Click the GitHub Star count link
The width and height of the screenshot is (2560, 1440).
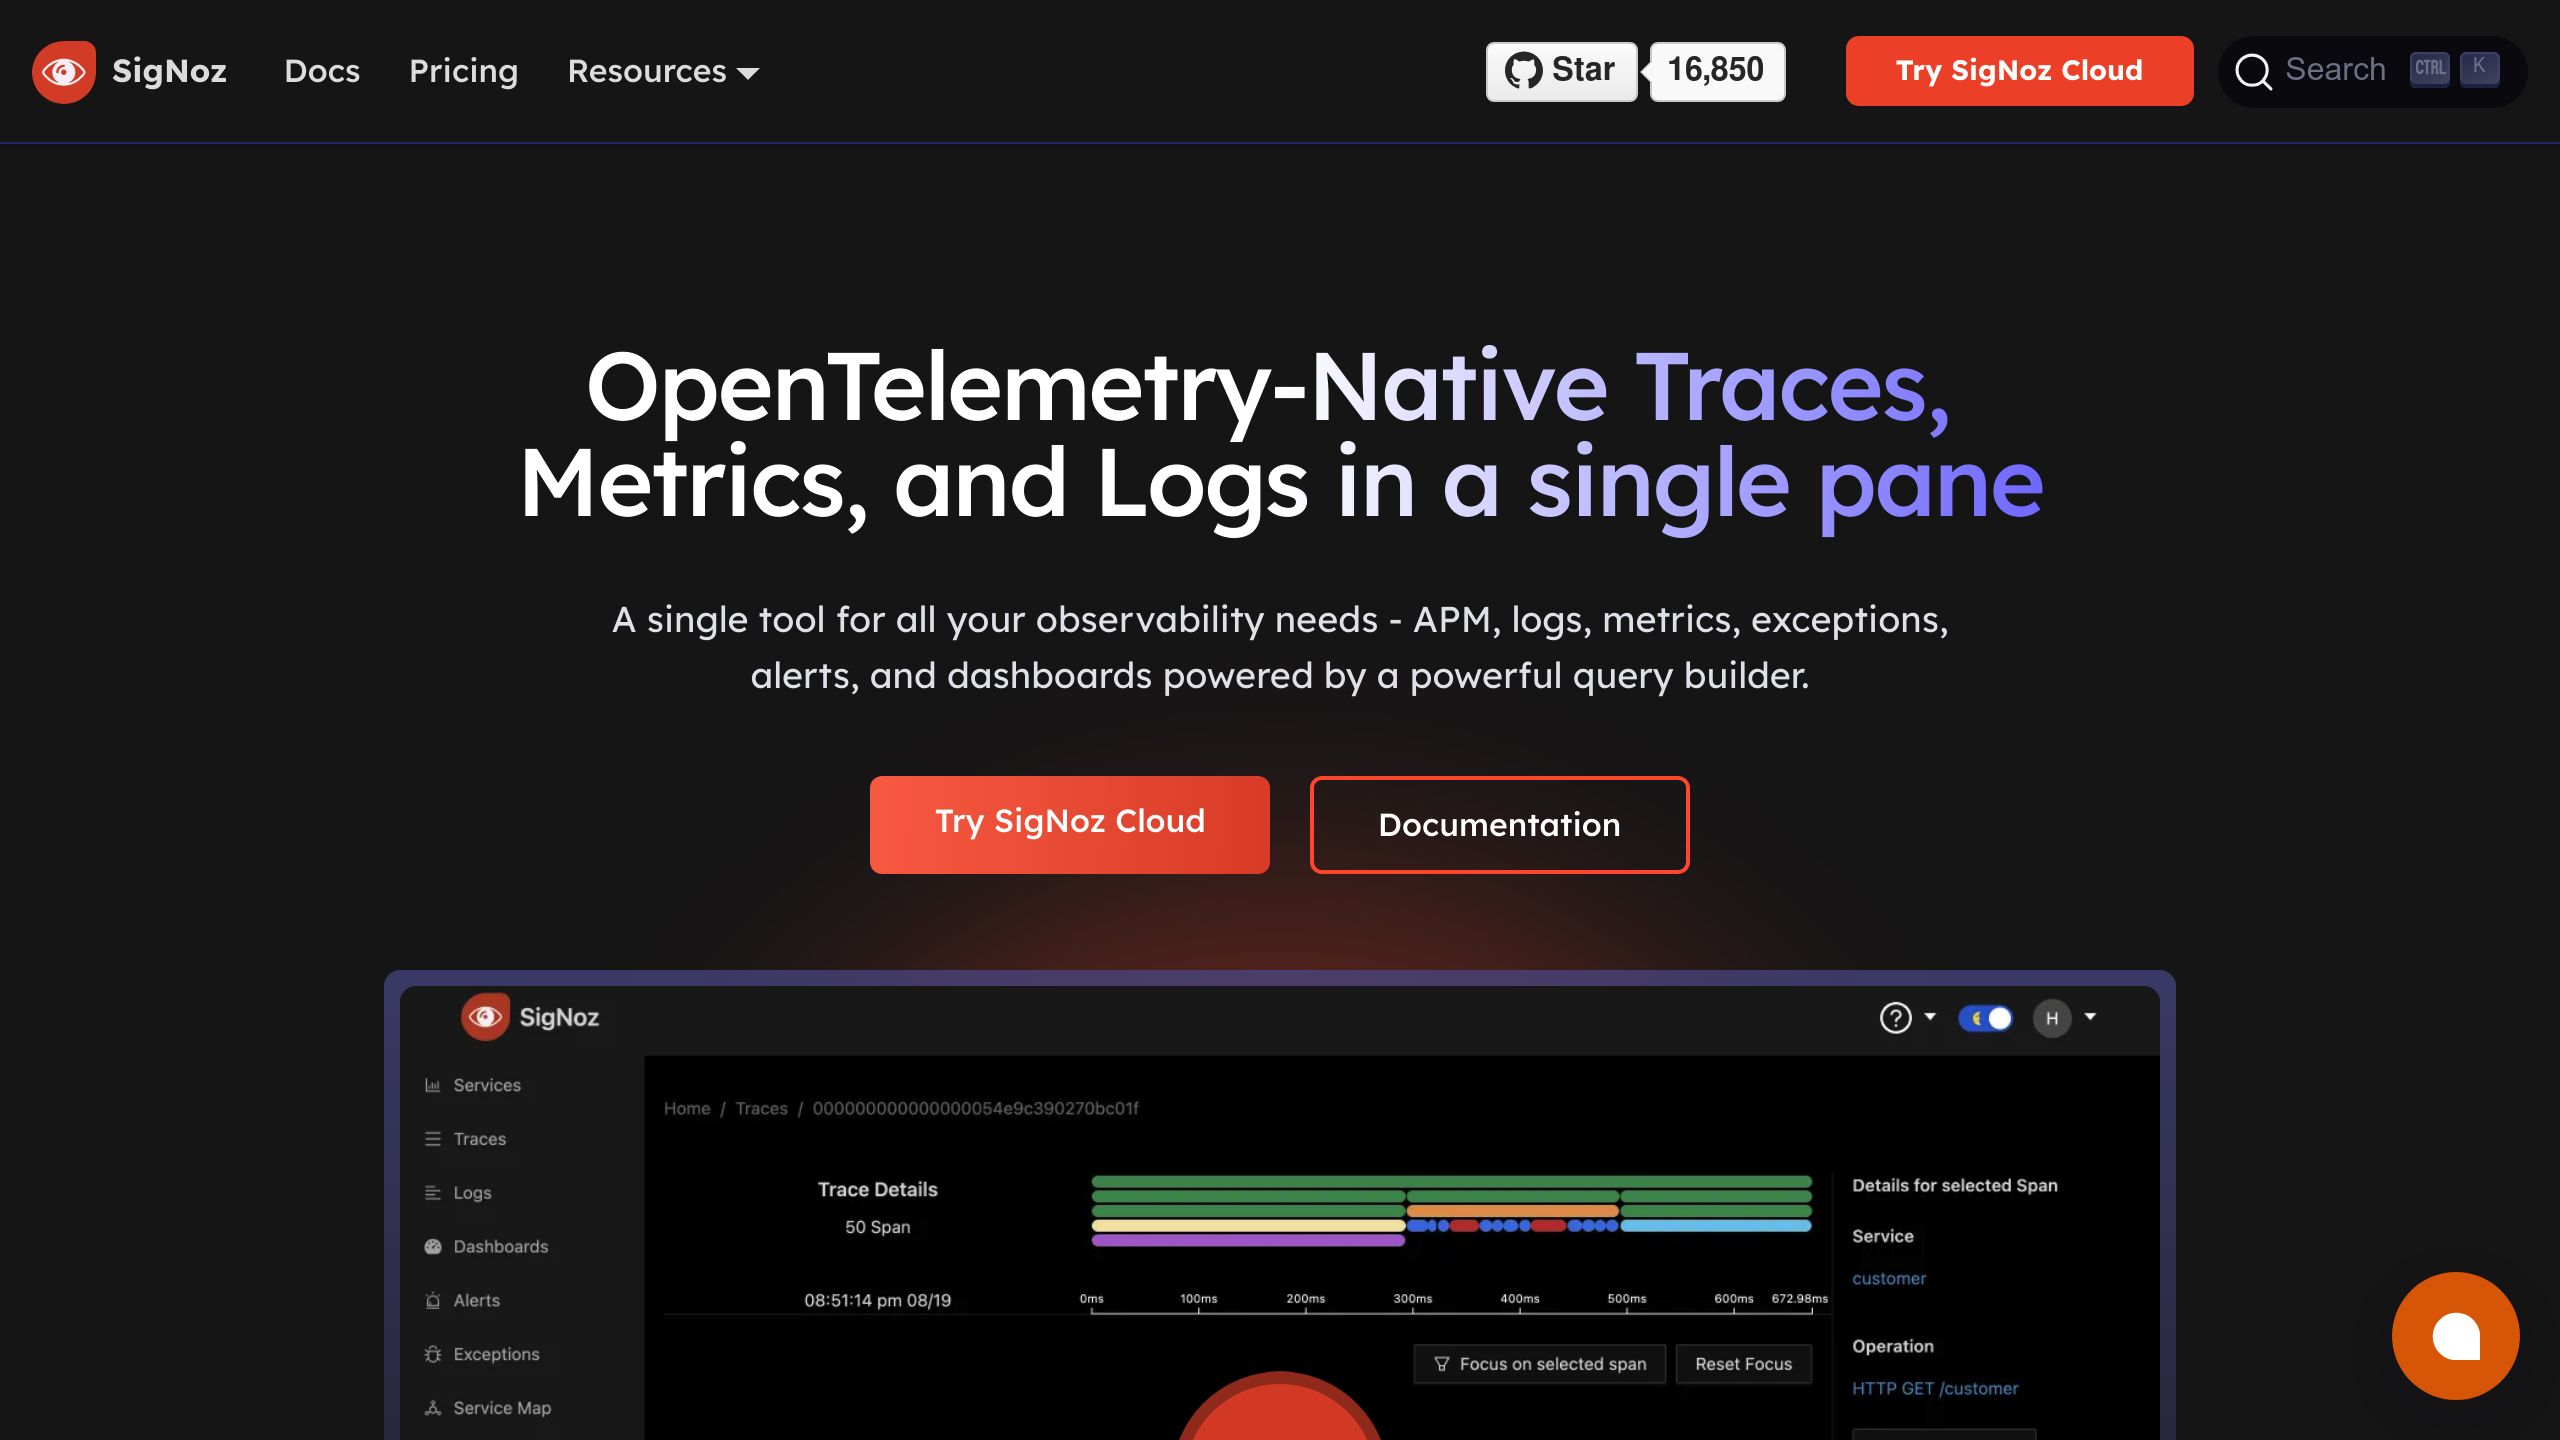point(1714,70)
